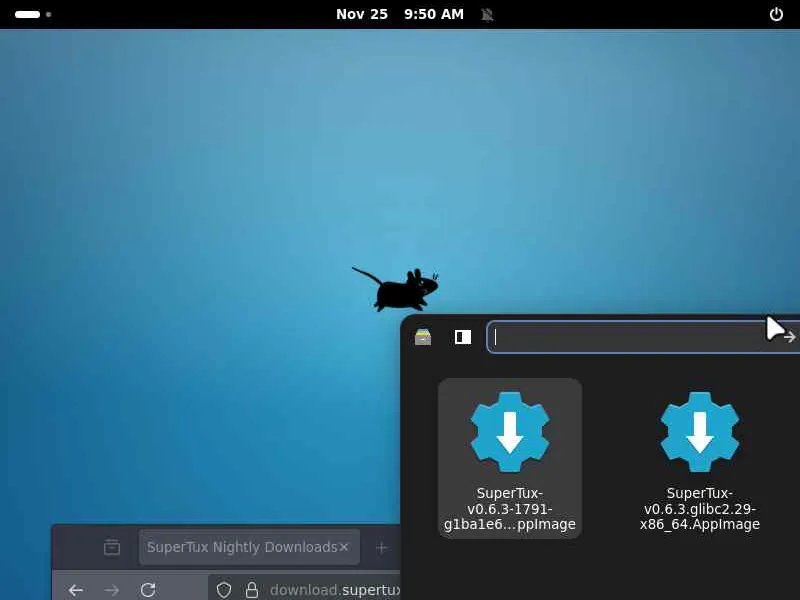
Task: Click browser forward arrow
Action: coord(111,590)
